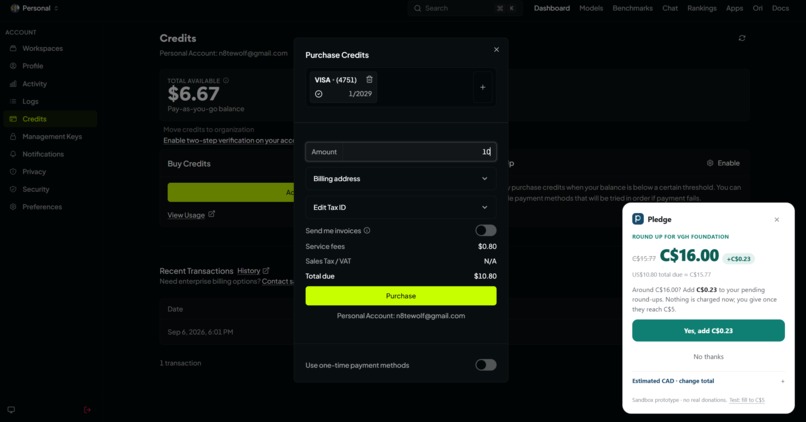Click the Test: fill to C$5 link
Image resolution: width=806 pixels, height=422 pixels.
pos(747,400)
